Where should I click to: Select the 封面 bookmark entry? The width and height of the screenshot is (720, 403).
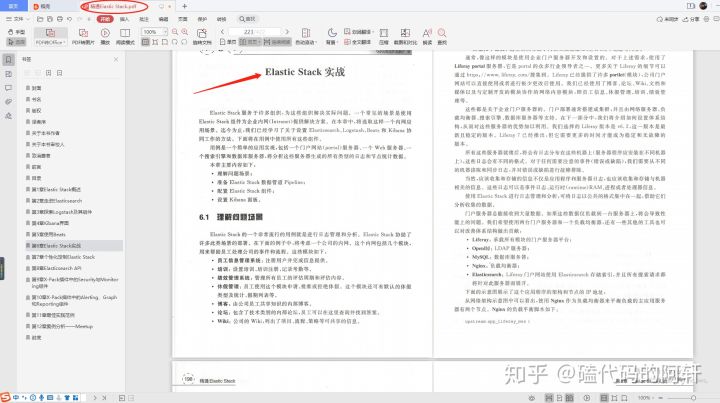[x=36, y=88]
